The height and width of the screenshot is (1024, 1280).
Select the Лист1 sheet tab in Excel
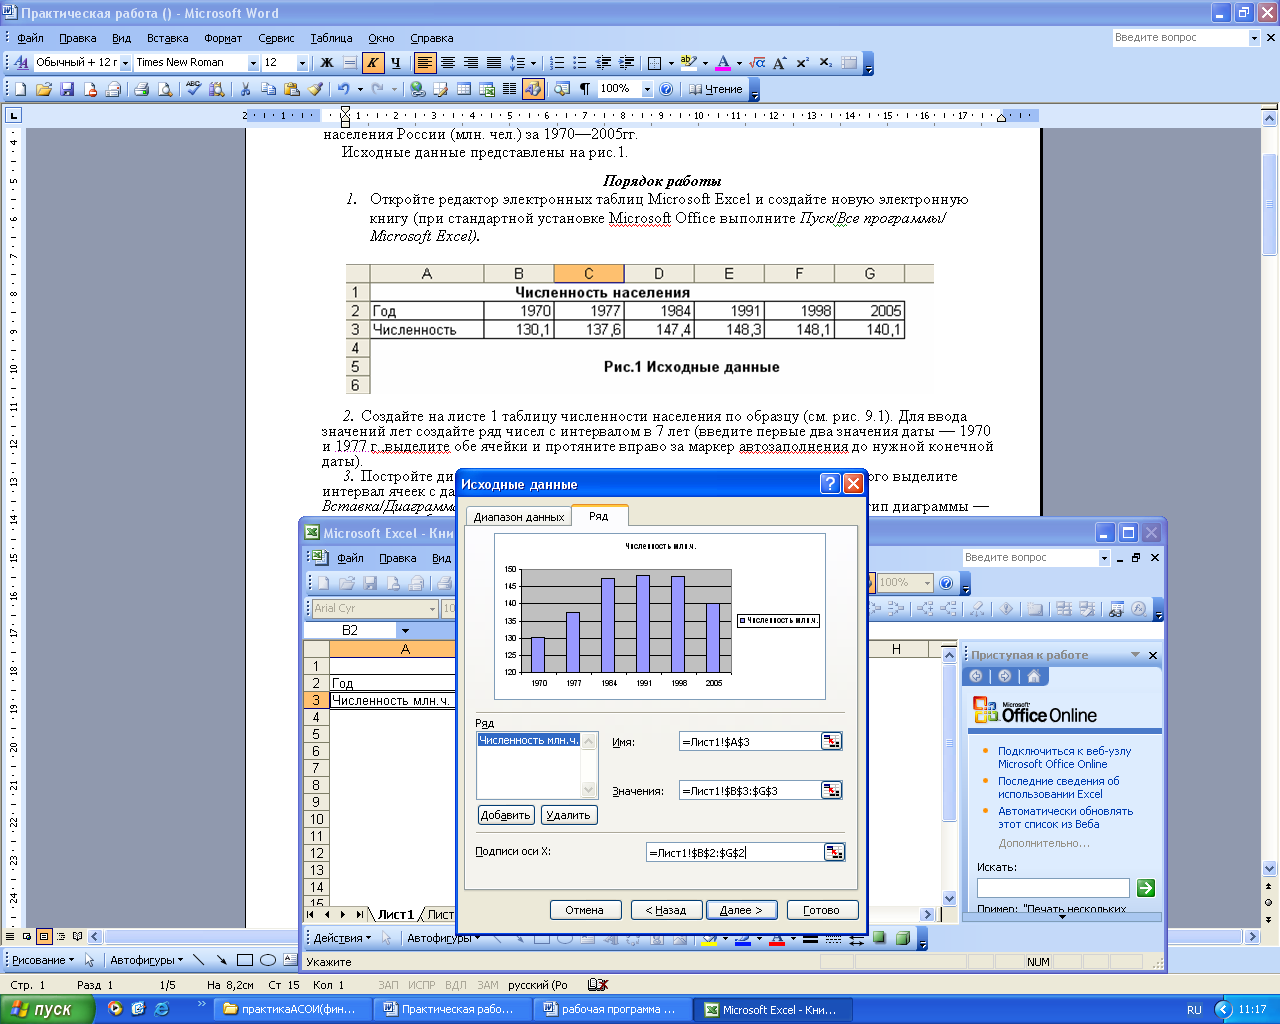click(x=396, y=914)
